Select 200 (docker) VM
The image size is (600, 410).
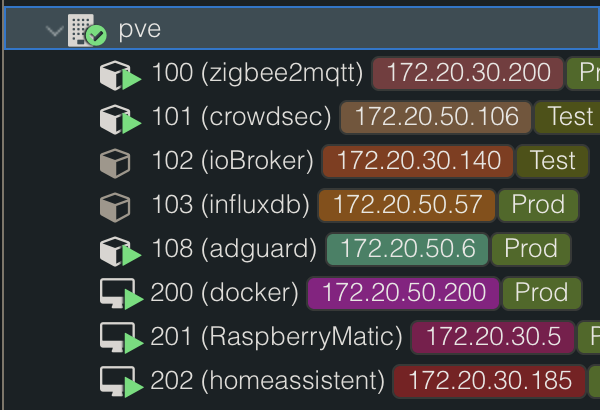(x=224, y=293)
